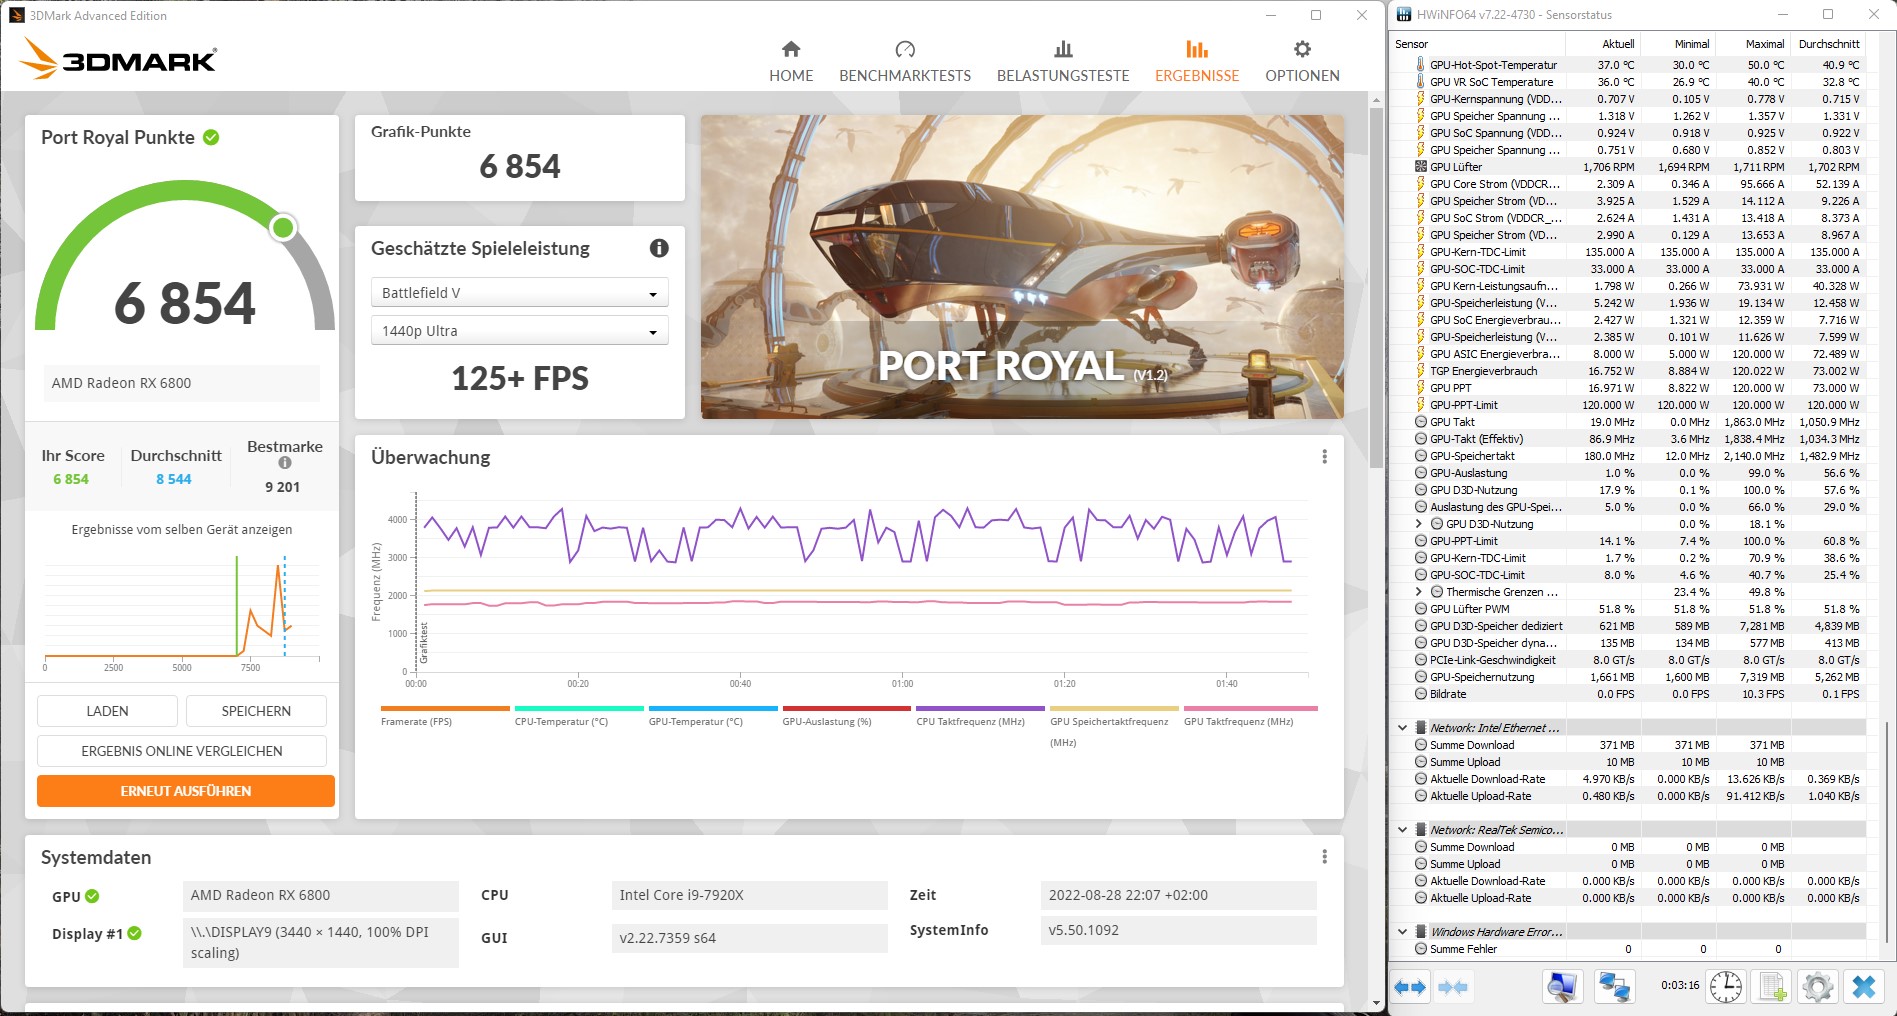Open the Systemdaten three-dot menu
This screenshot has height=1016, width=1897.
(x=1324, y=857)
